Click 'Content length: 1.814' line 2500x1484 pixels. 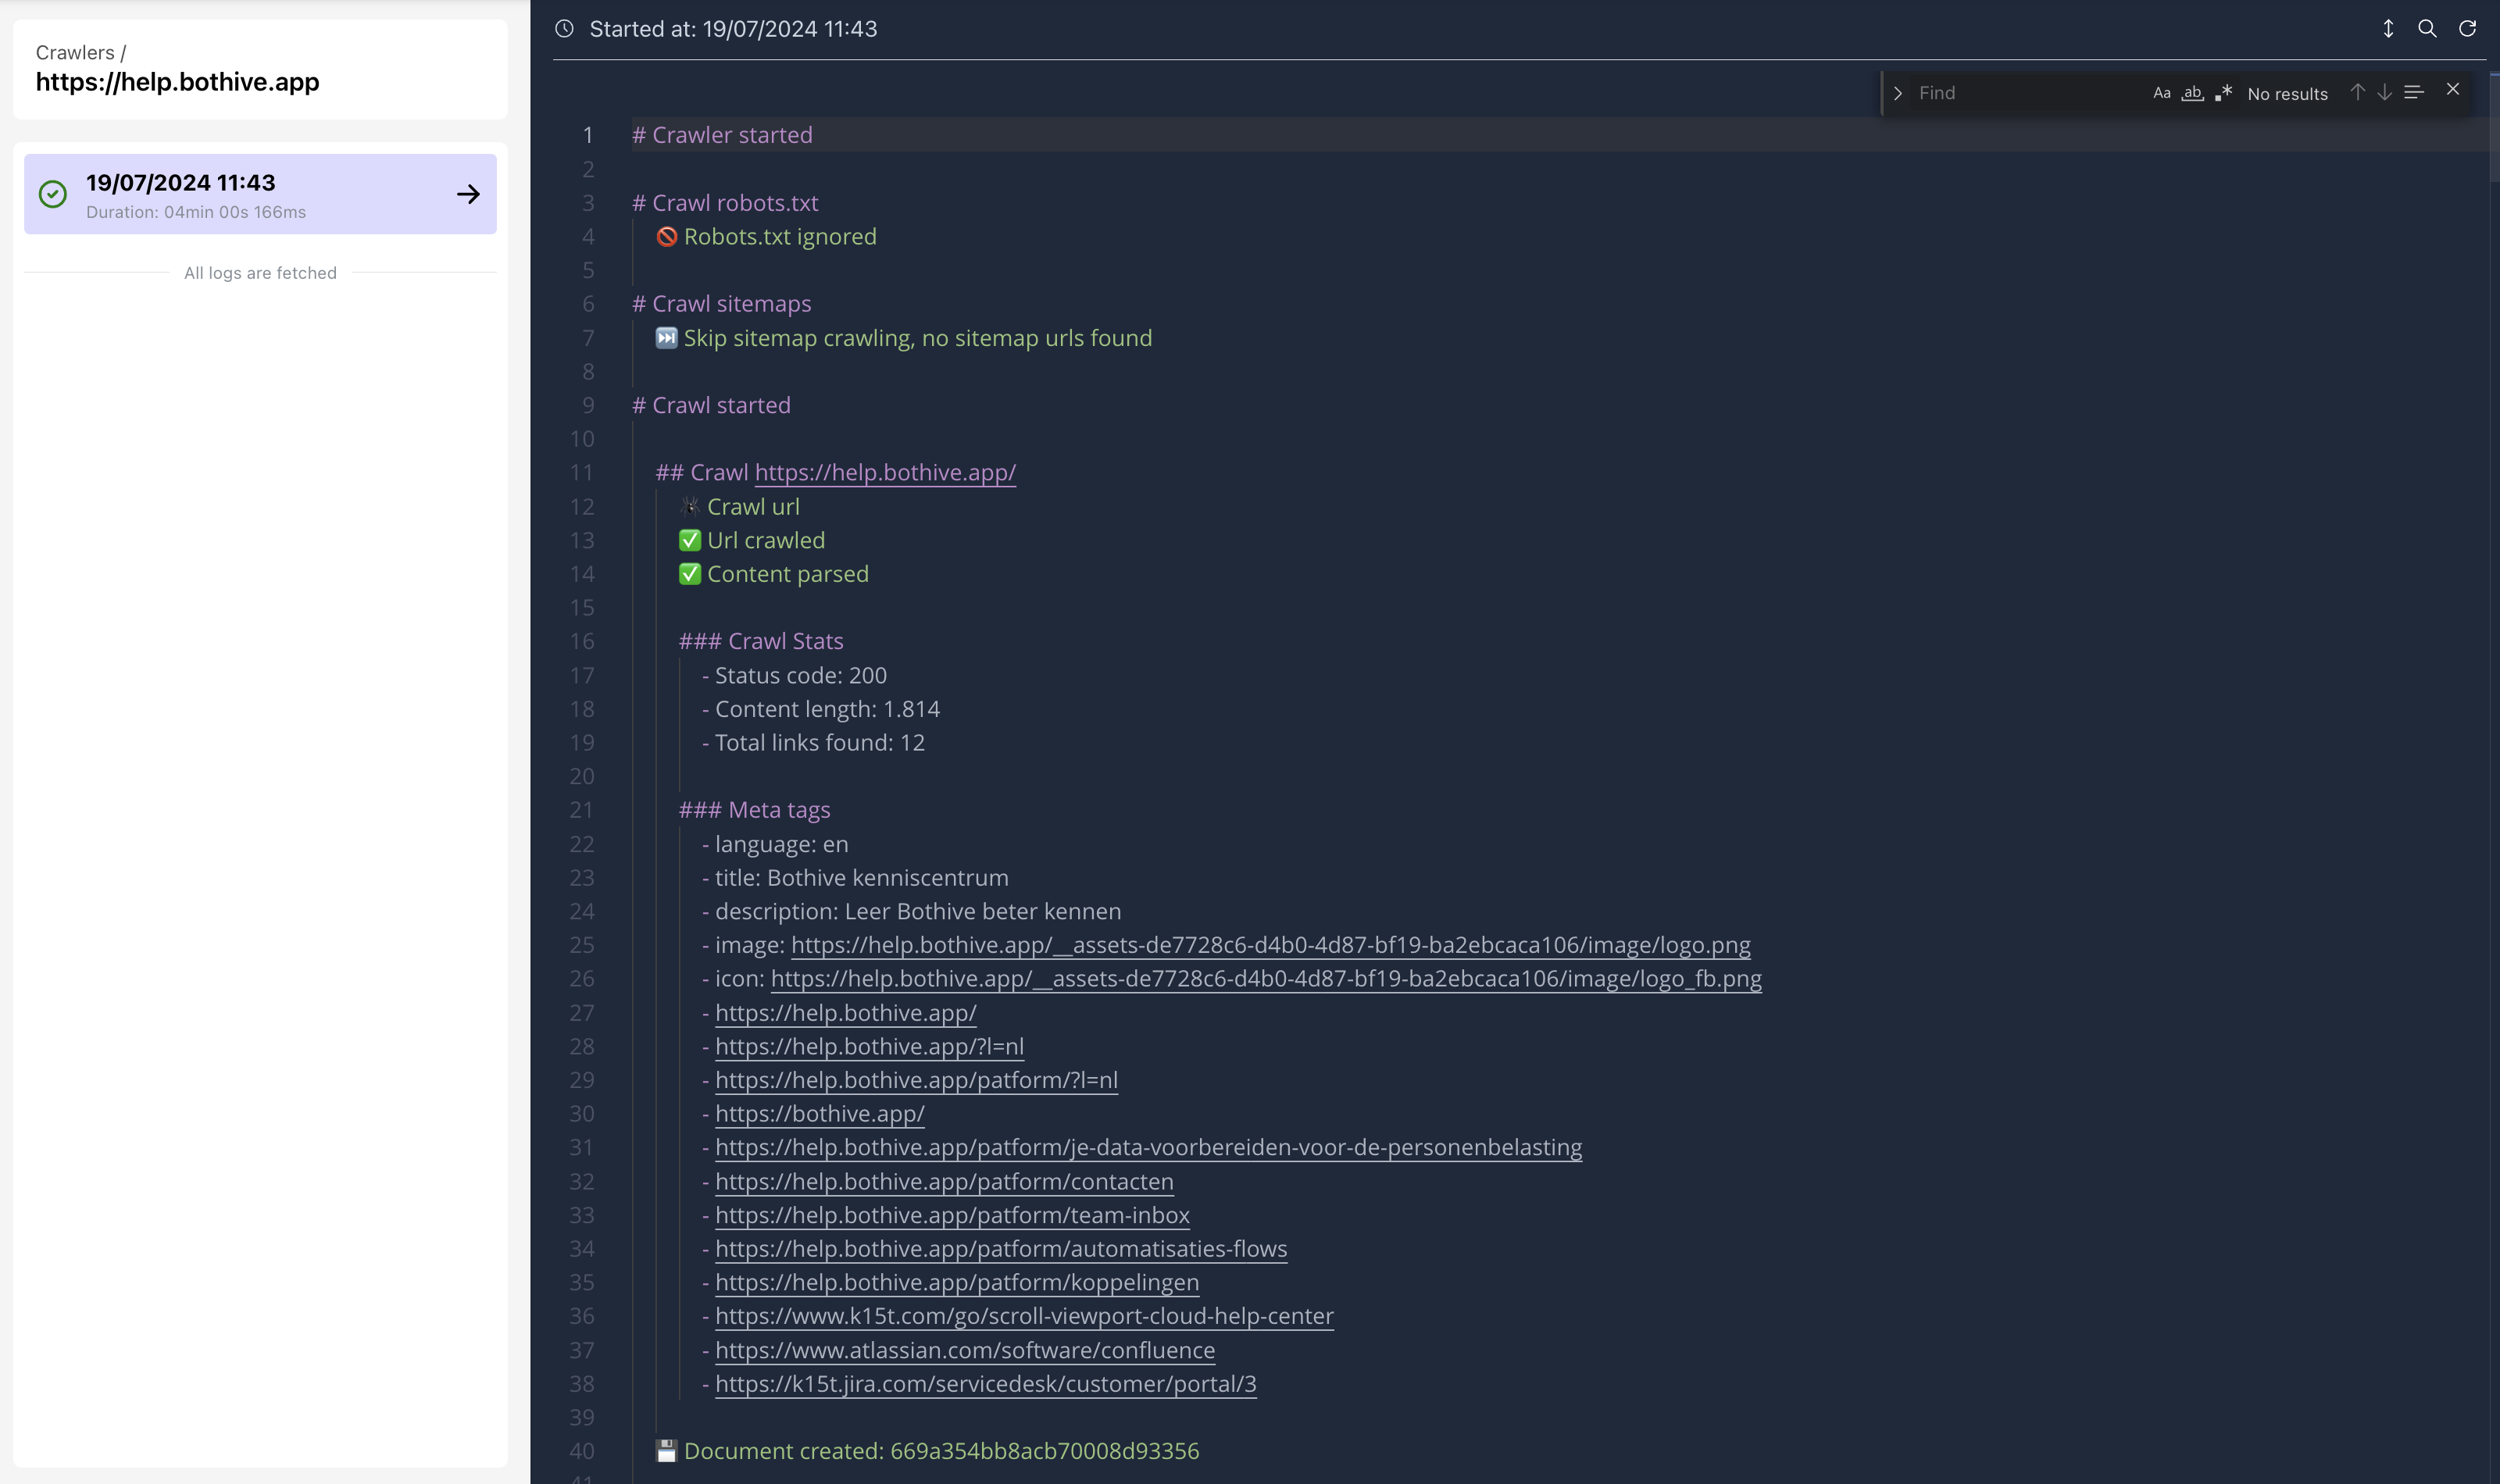pyautogui.click(x=821, y=709)
